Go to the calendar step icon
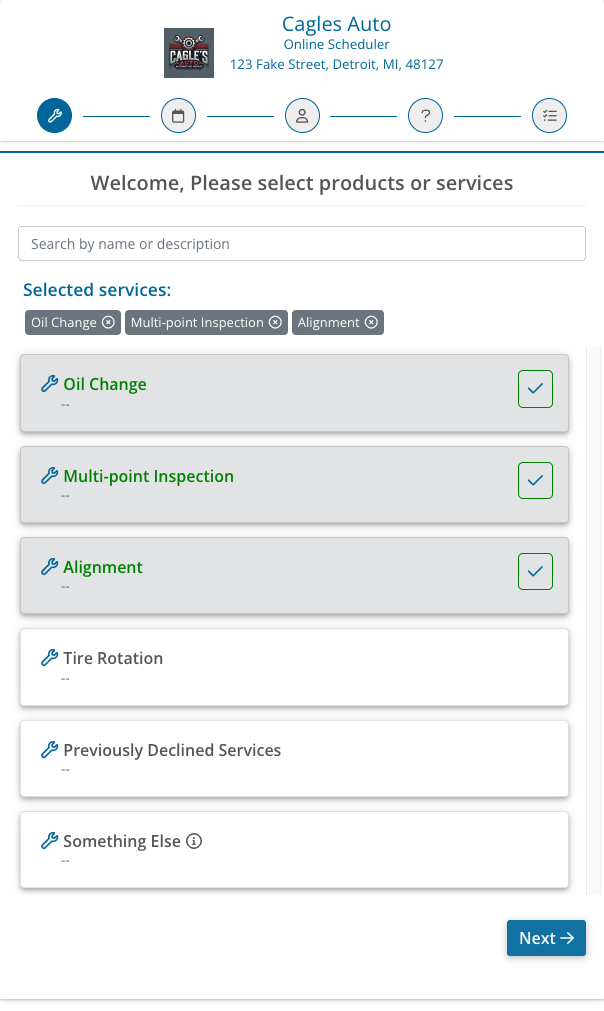The height and width of the screenshot is (1011, 604). point(178,116)
